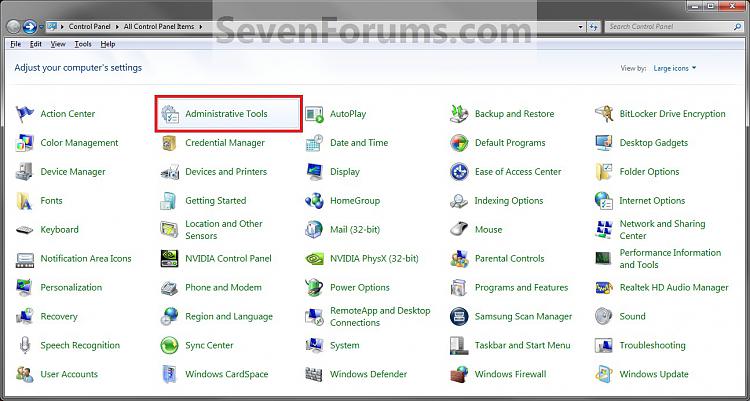The width and height of the screenshot is (750, 401).
Task: Click the Power Options battery icon
Action: click(314, 288)
